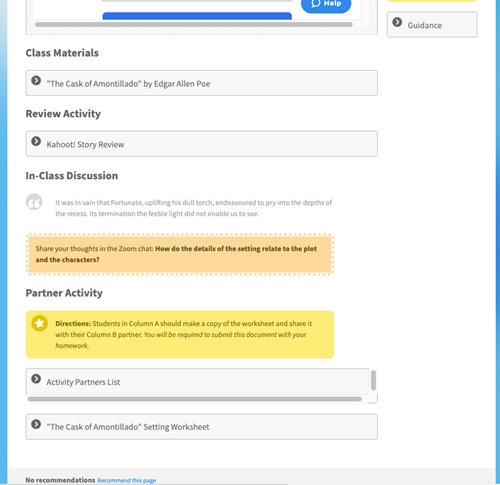The width and height of the screenshot is (500, 485).
Task: Click the arrow icon next to Kahoot! Story Review
Action: 36,141
